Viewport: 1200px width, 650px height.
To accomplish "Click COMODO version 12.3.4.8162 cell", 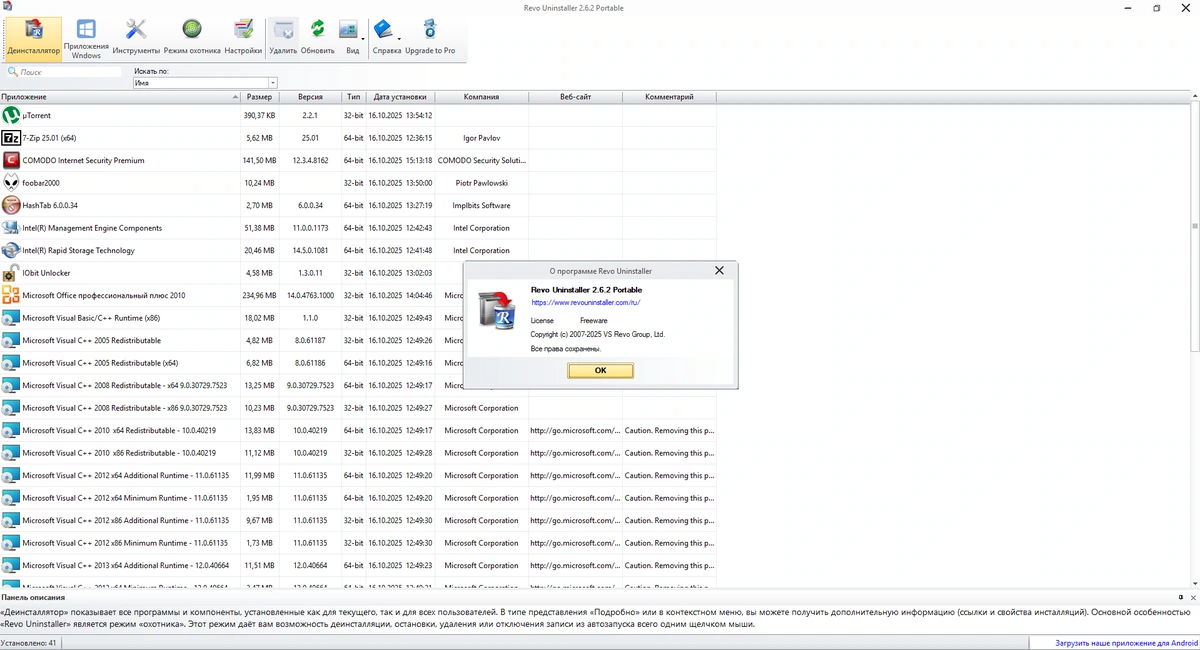I will pyautogui.click(x=310, y=160).
